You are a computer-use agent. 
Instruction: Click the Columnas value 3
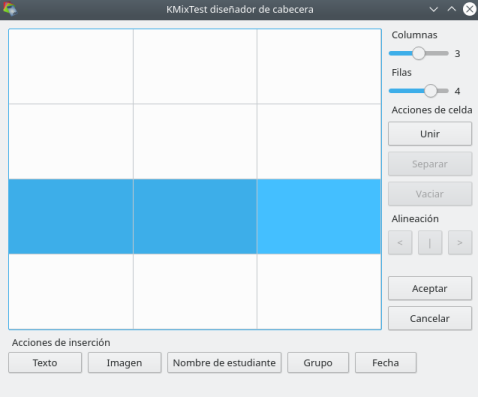pyautogui.click(x=457, y=54)
